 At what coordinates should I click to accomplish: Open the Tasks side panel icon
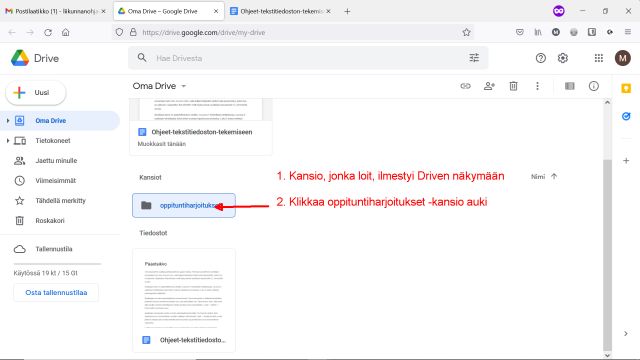pyautogui.click(x=626, y=116)
